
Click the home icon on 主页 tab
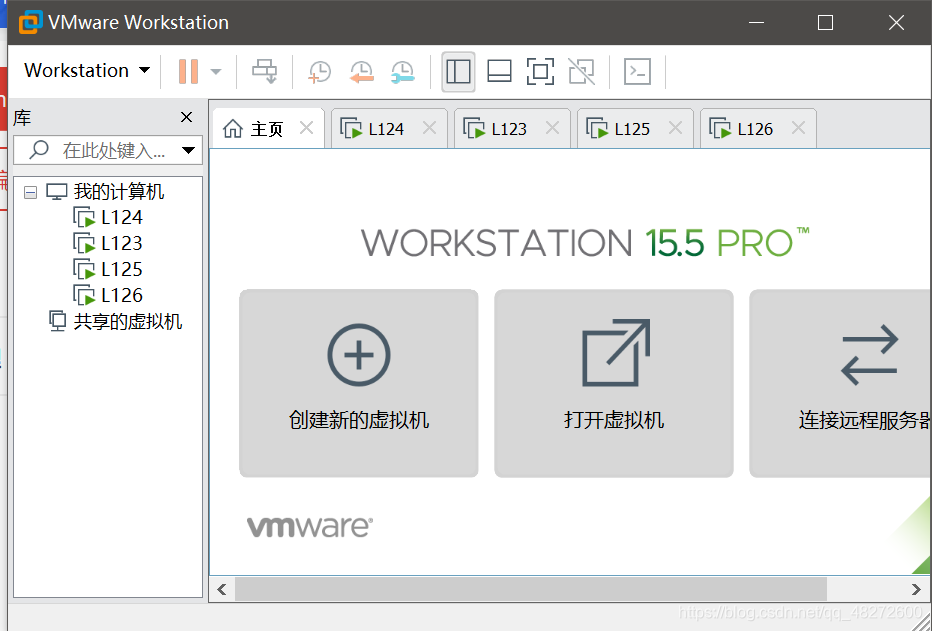pyautogui.click(x=233, y=128)
